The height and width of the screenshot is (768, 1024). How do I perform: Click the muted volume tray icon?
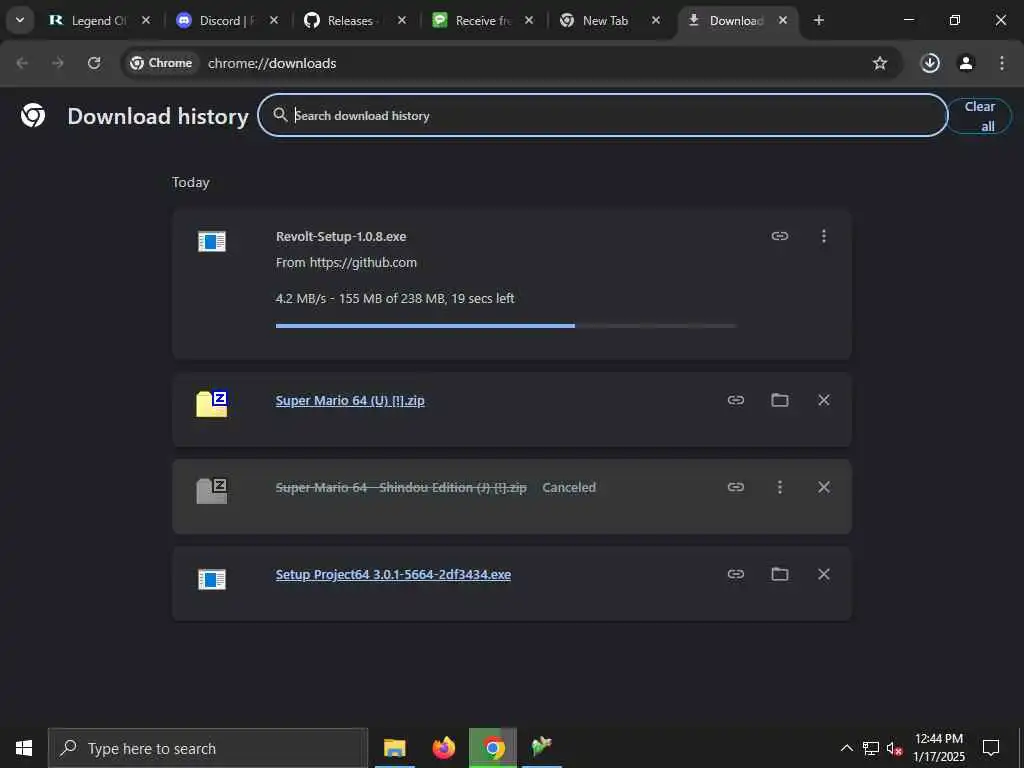pyautogui.click(x=894, y=748)
